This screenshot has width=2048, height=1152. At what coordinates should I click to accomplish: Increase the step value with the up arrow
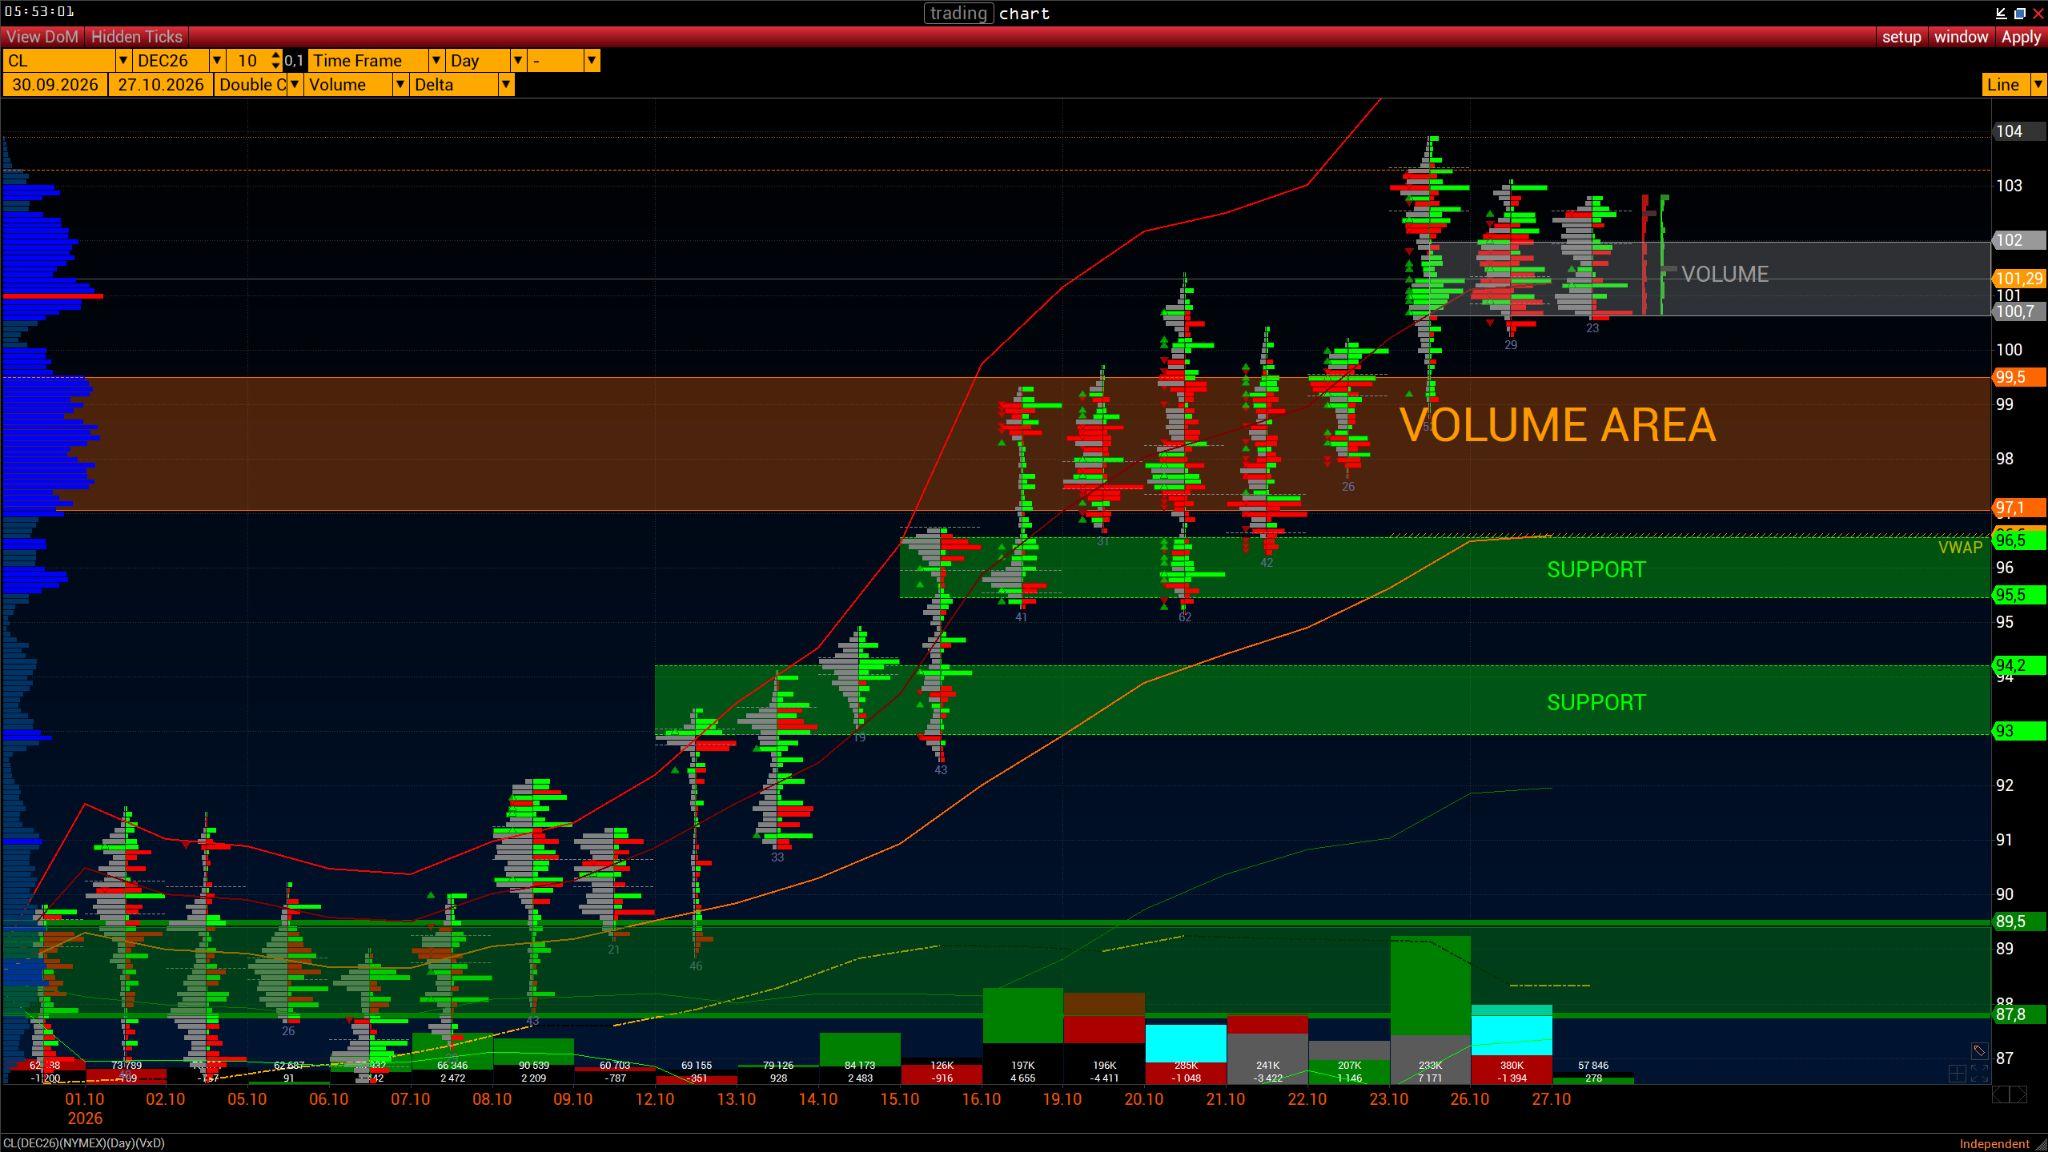click(x=276, y=55)
